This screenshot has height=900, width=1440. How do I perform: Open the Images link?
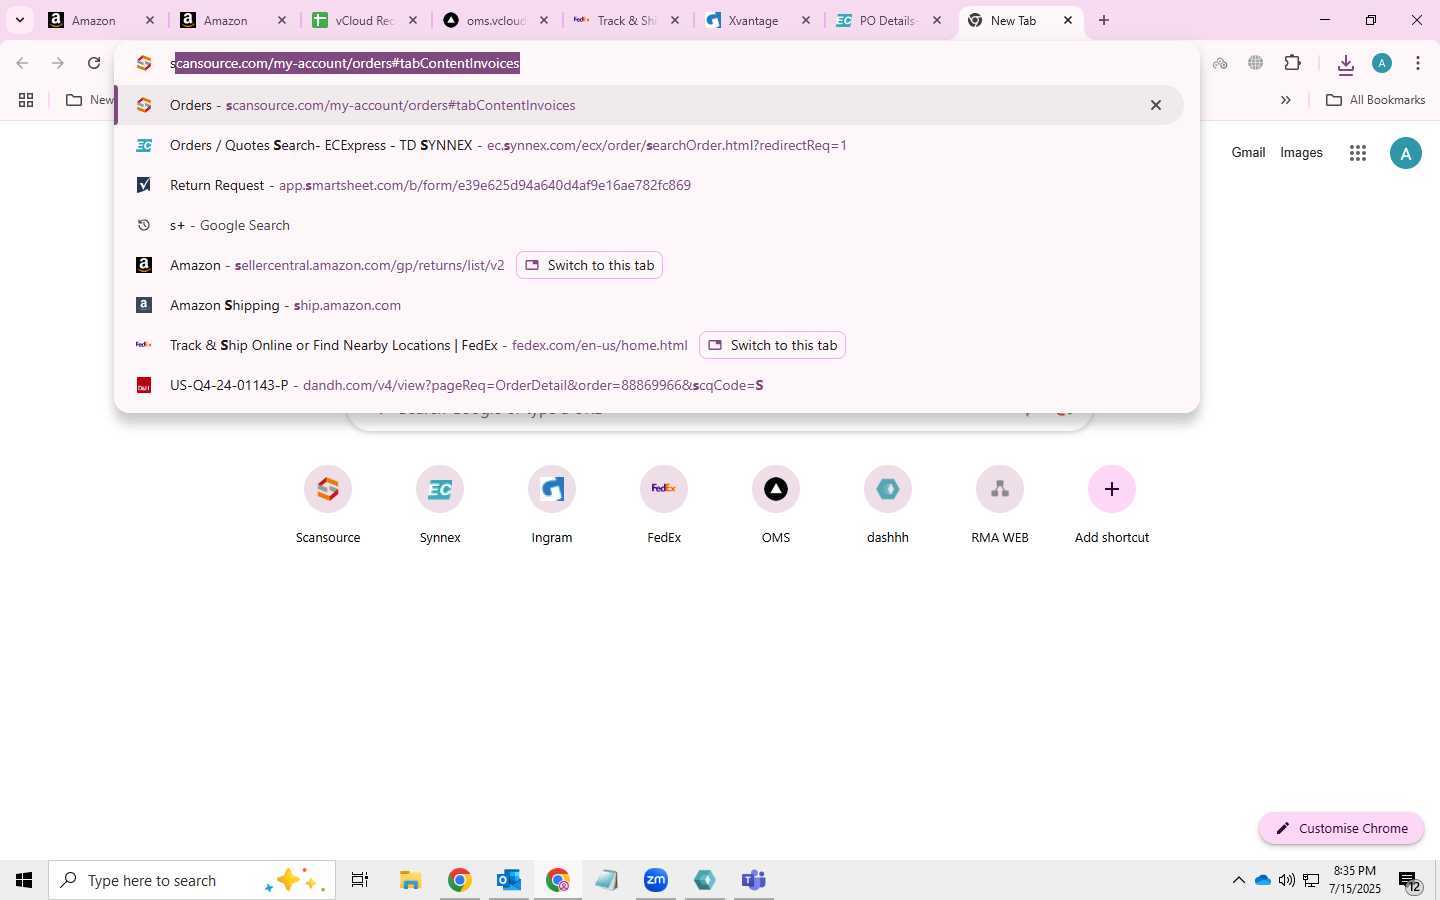pyautogui.click(x=1301, y=153)
